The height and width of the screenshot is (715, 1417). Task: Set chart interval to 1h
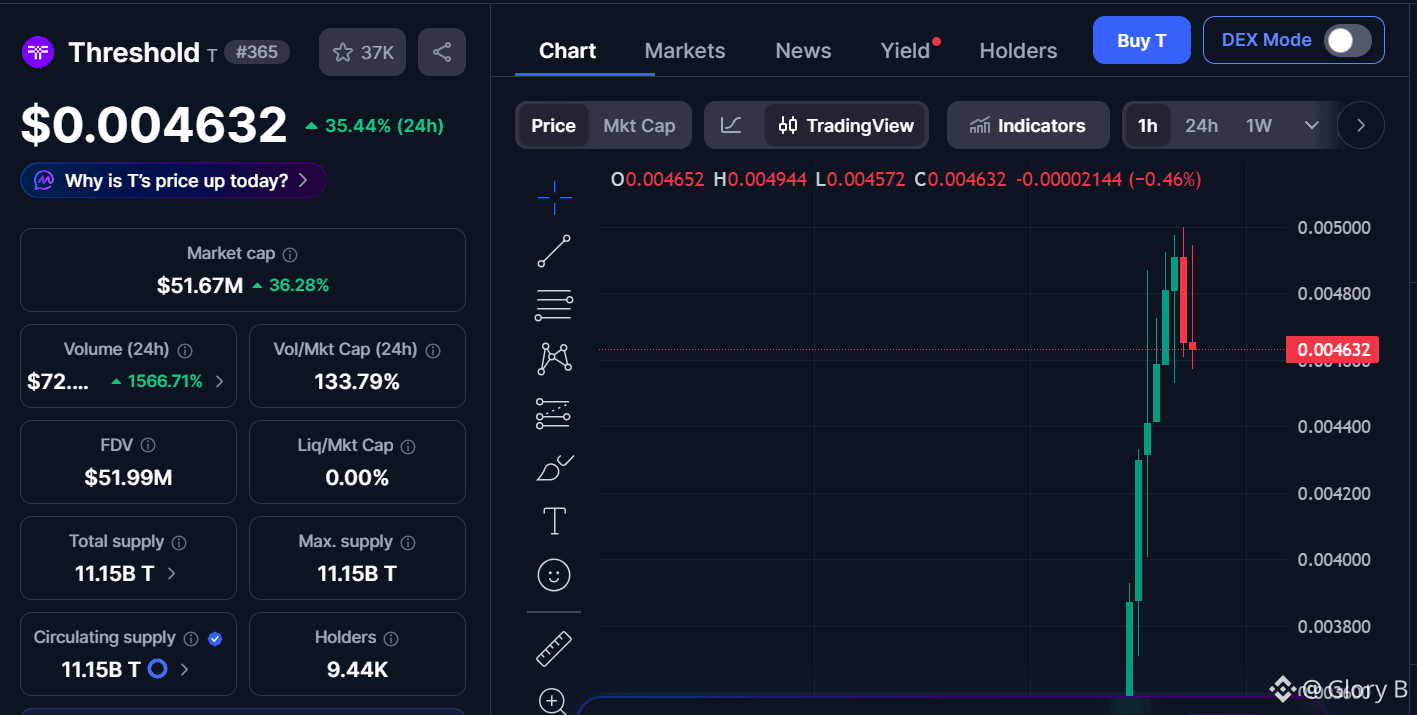click(x=1147, y=125)
